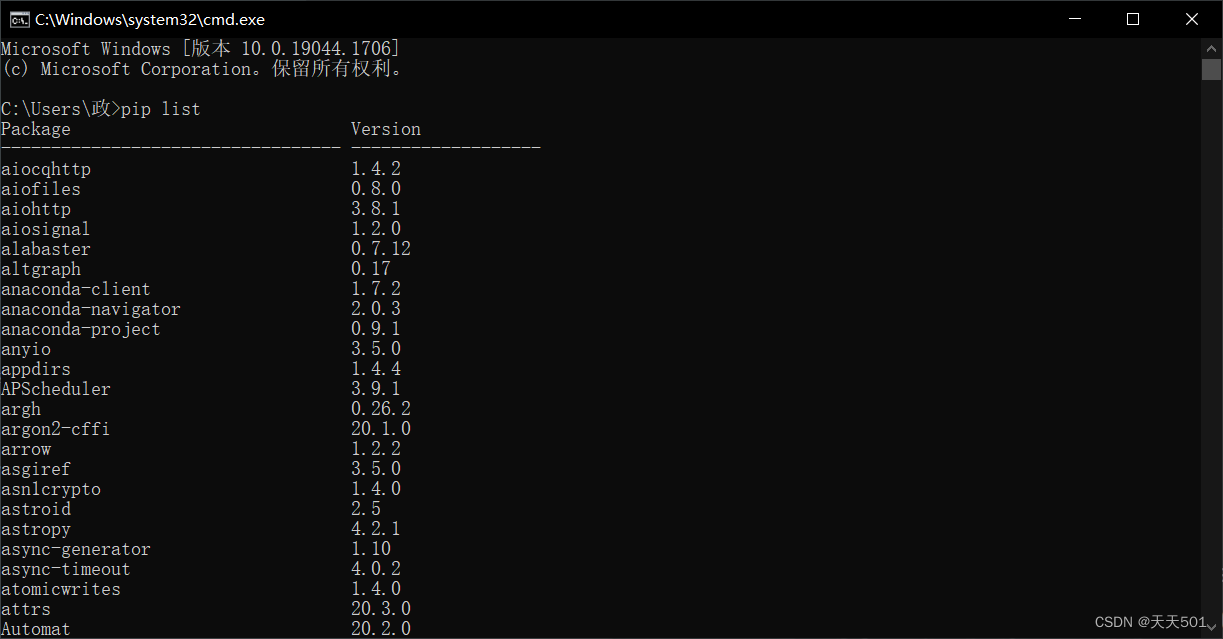Image resolution: width=1223 pixels, height=639 pixels.
Task: Select the aiocqhttp package name
Action: (46, 169)
